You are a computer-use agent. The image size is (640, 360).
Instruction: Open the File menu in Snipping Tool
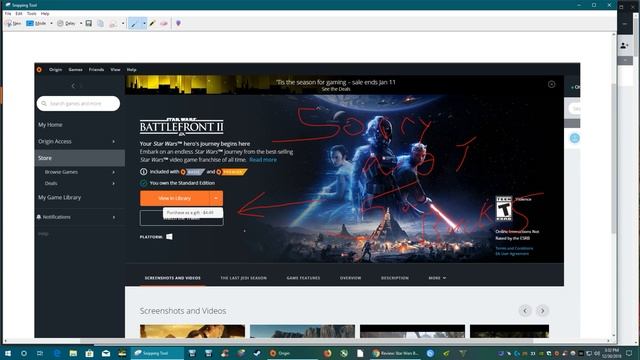8,13
